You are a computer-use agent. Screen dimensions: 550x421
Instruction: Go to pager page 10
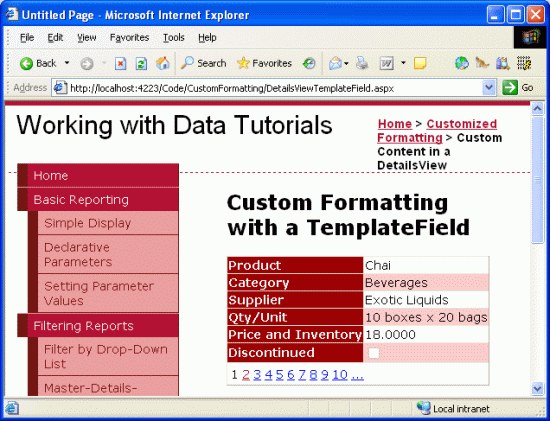[340, 375]
